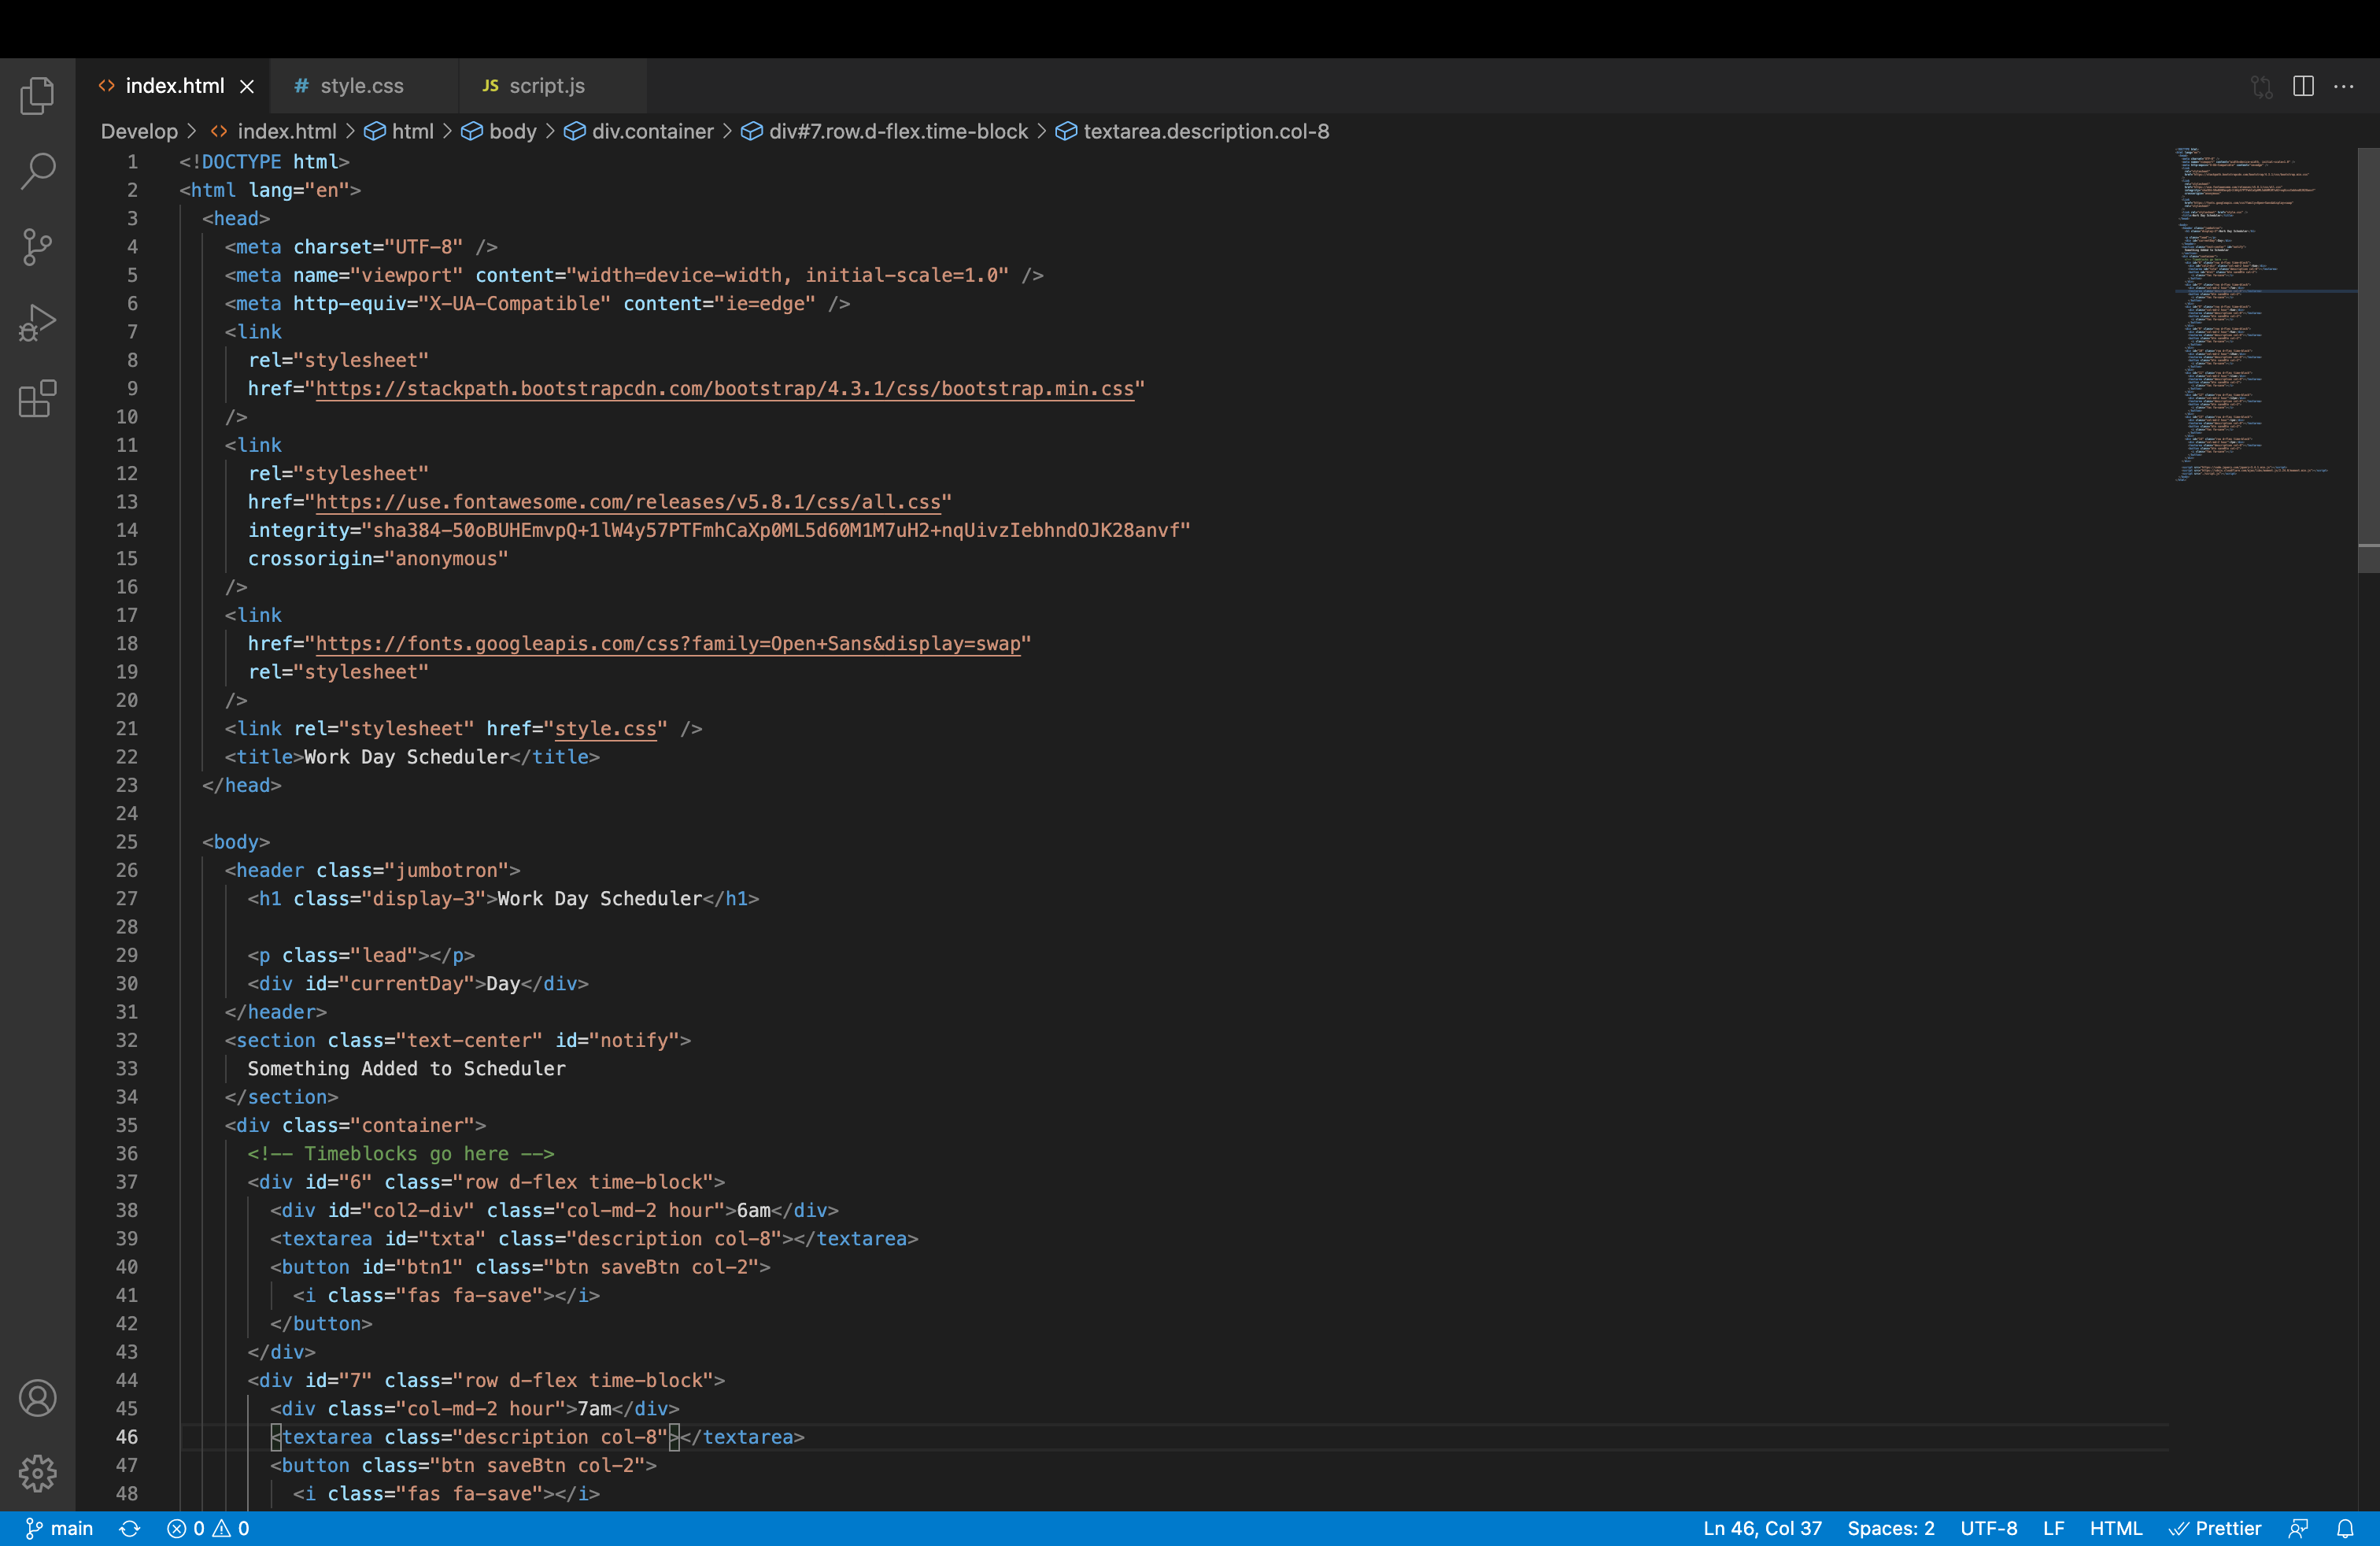Click the bootstrap.min.css stylesheet link

pyautogui.click(x=724, y=388)
